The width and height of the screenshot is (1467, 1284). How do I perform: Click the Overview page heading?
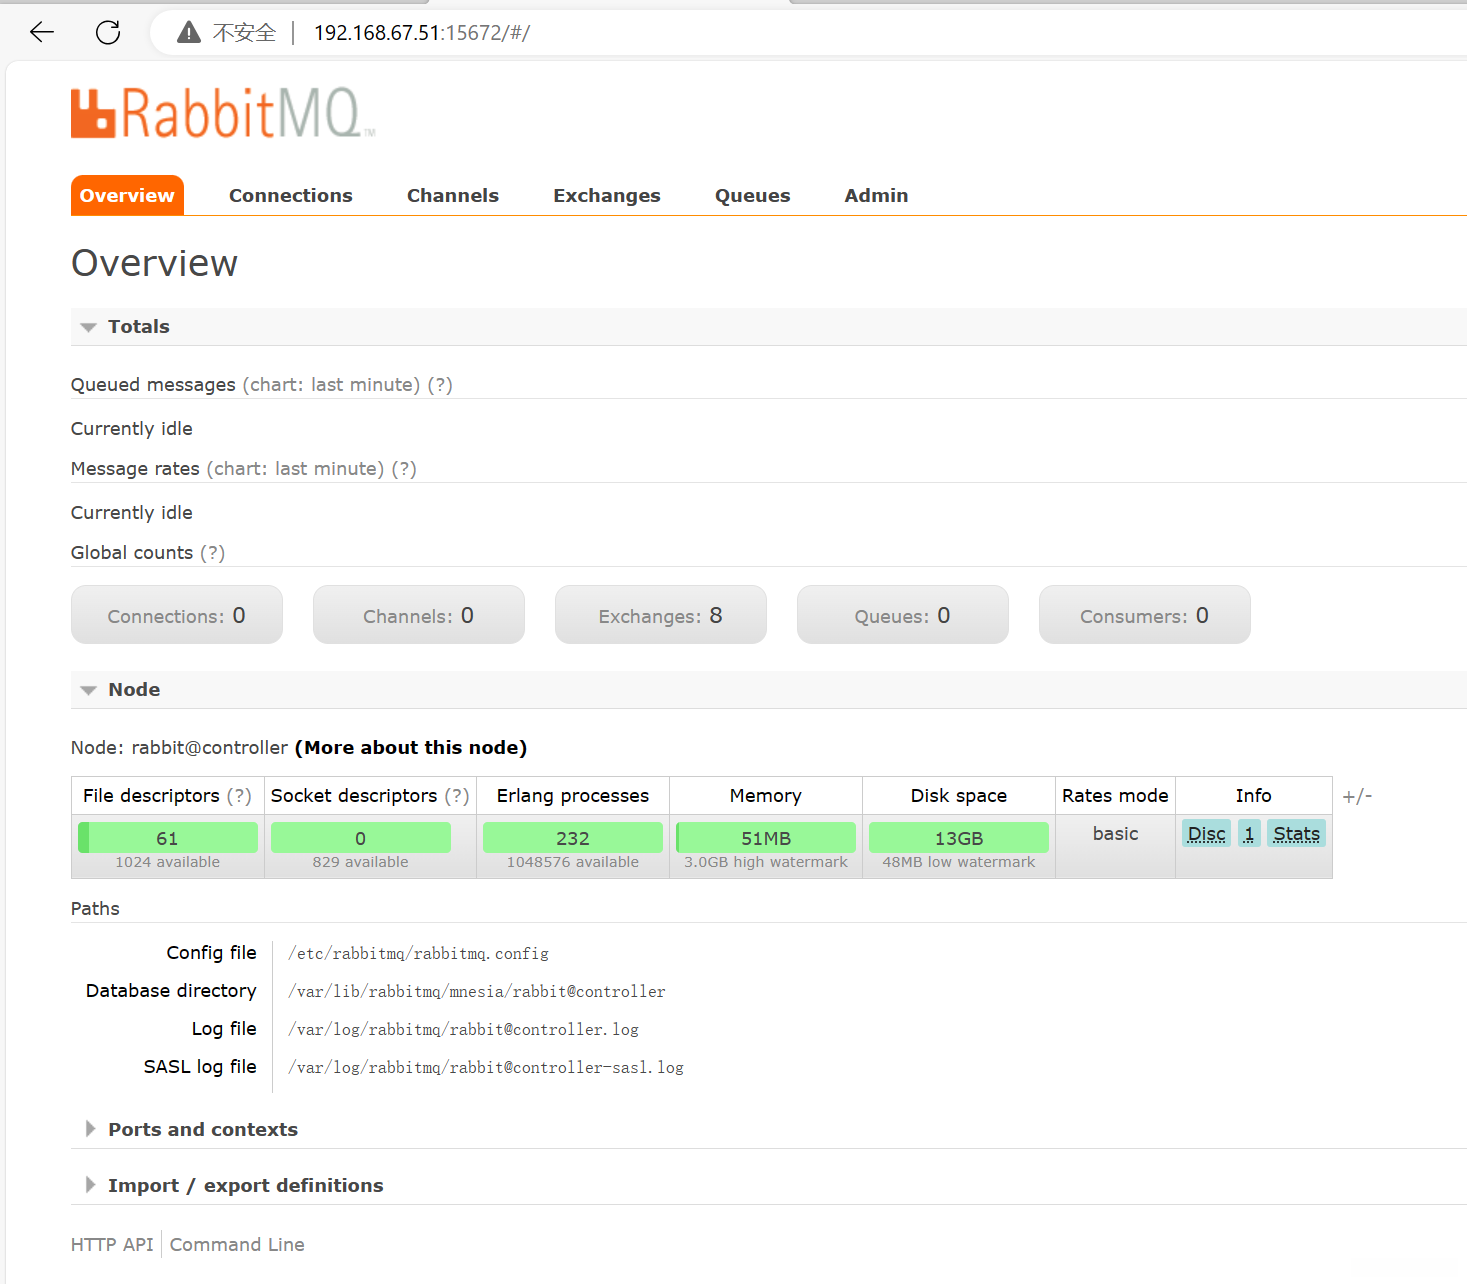pyautogui.click(x=155, y=263)
